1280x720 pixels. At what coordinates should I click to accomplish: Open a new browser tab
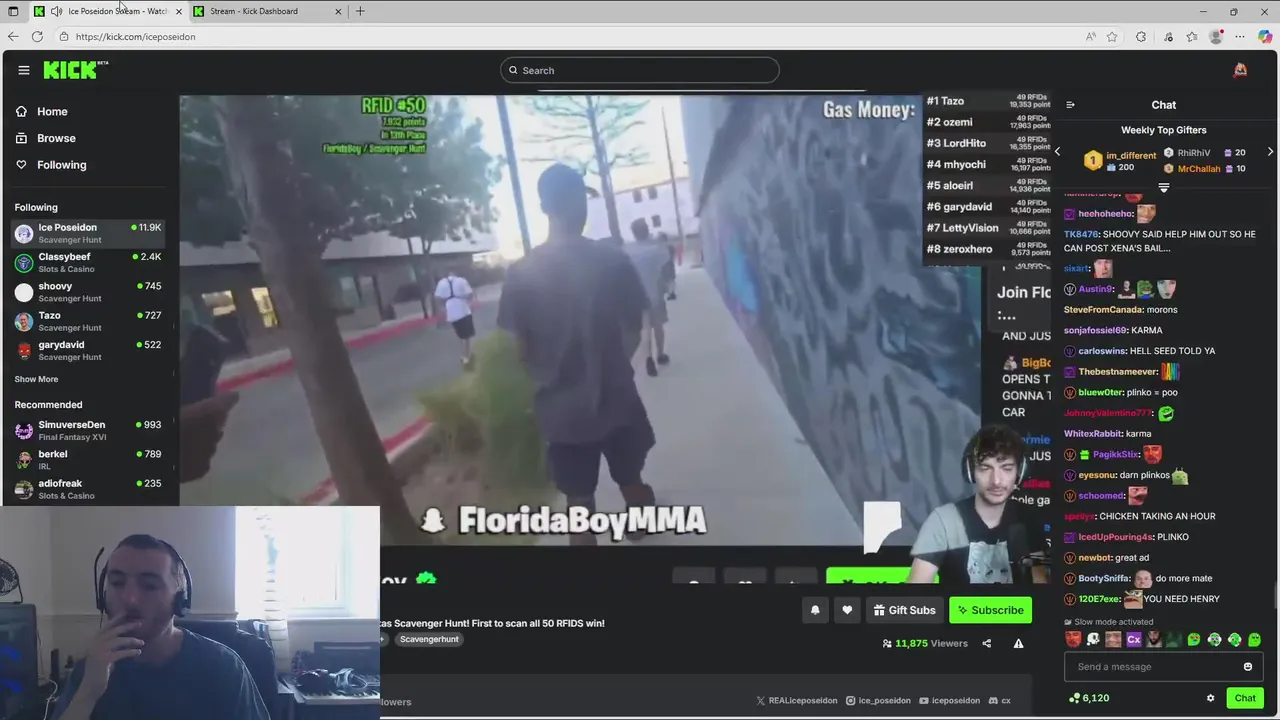click(x=360, y=11)
